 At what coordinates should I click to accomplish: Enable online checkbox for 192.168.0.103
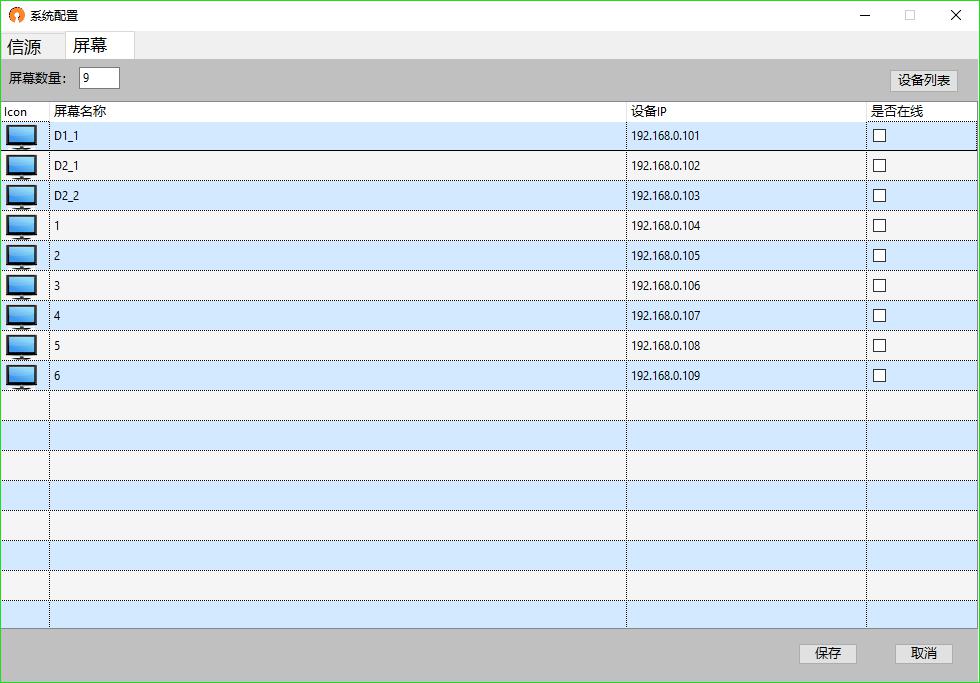pos(880,196)
